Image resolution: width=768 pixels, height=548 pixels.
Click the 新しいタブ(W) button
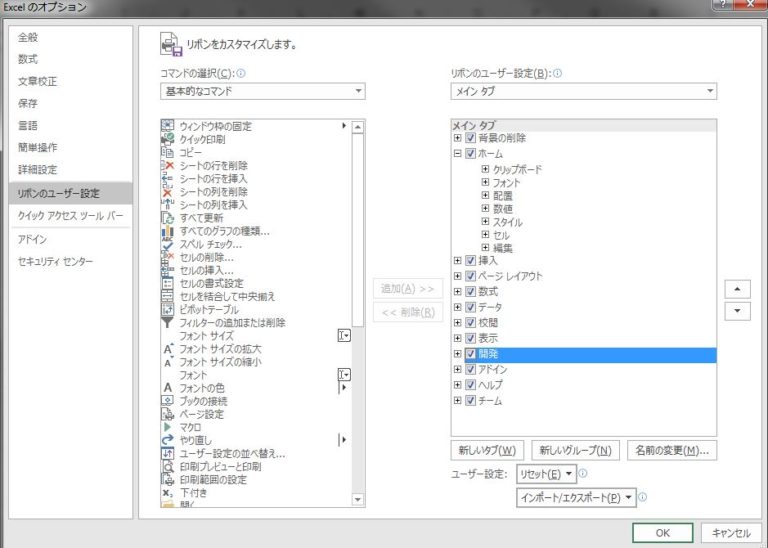487,450
